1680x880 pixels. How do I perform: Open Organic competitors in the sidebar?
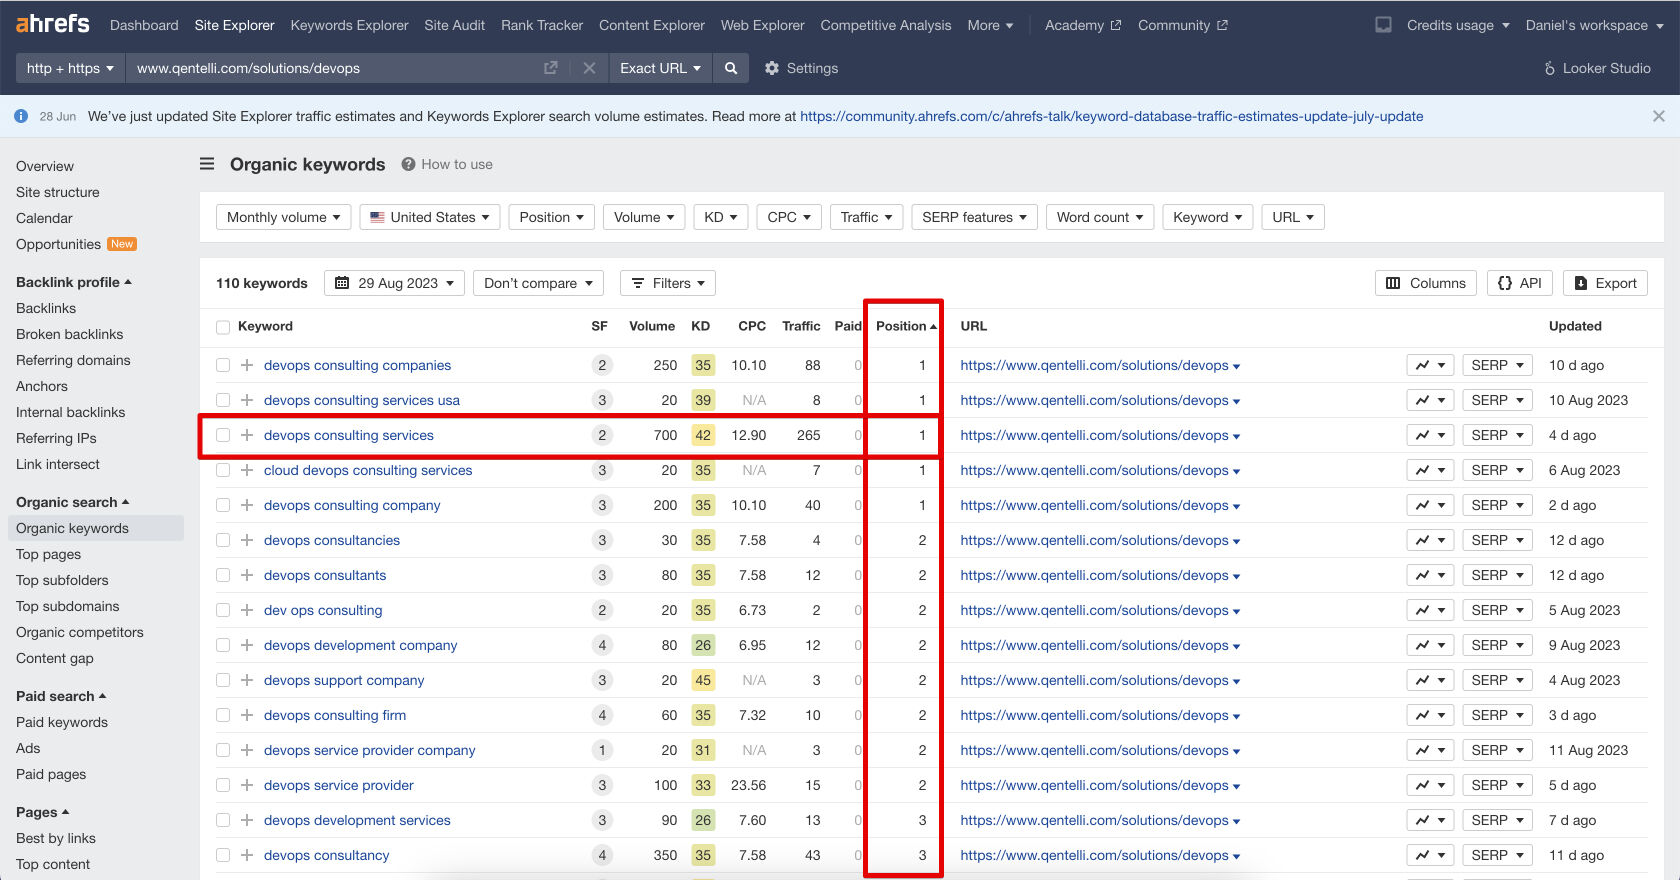coord(80,632)
